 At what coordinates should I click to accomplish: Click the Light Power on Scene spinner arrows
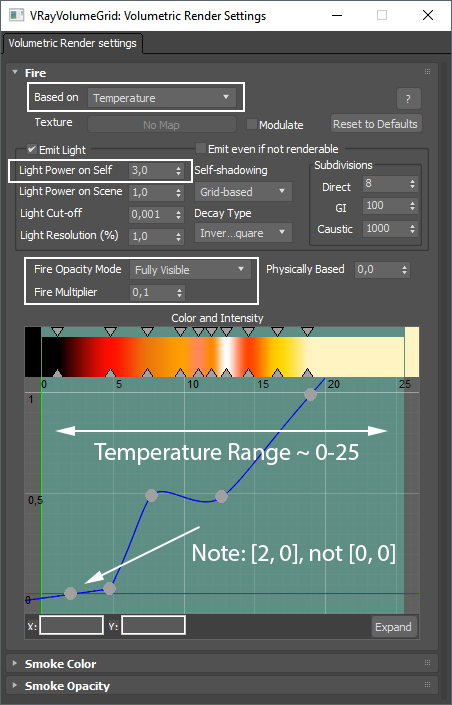179,193
